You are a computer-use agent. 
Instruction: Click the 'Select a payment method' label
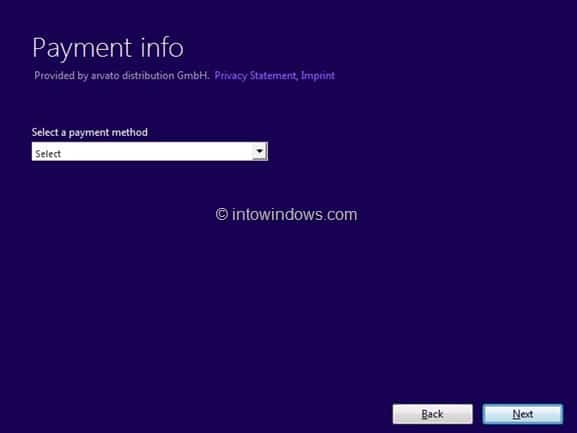pos(89,132)
